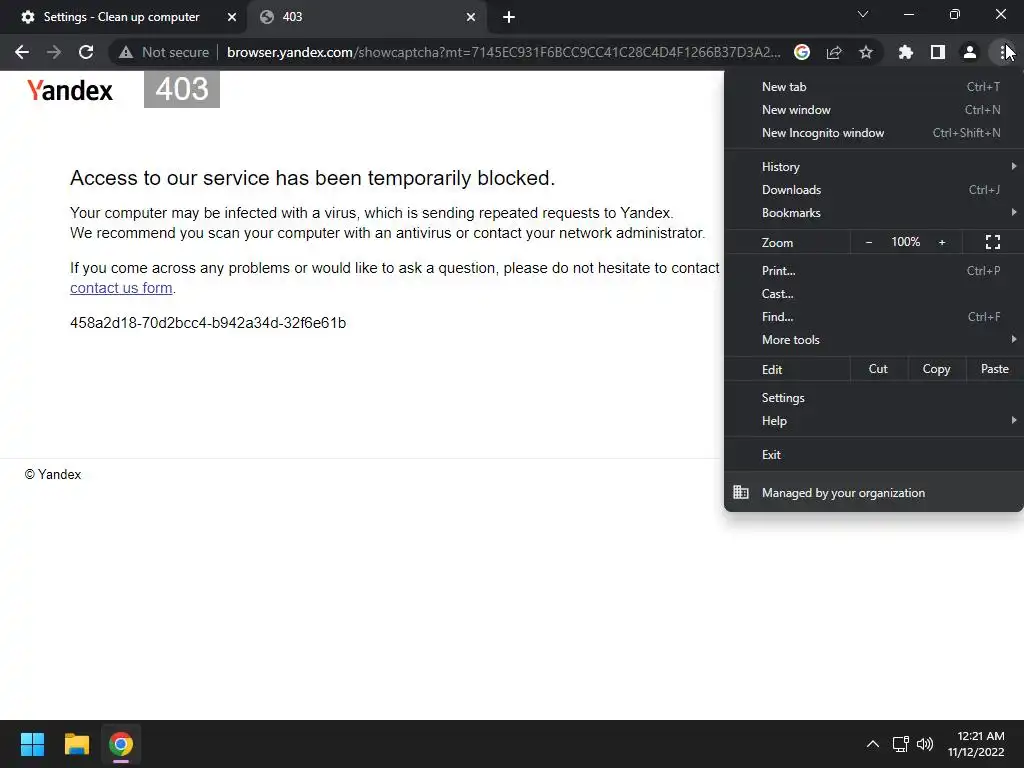Open Settings from the Chrome menu

pos(874,398)
